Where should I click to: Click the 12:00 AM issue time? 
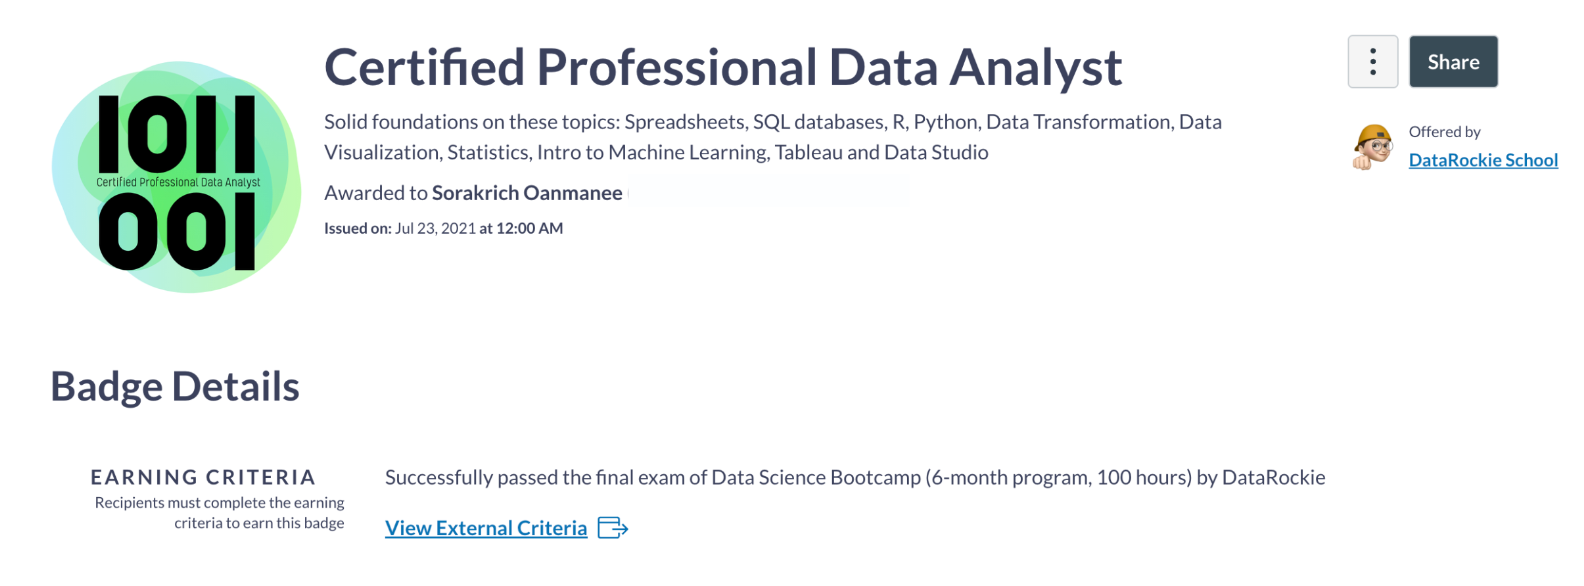click(x=529, y=229)
